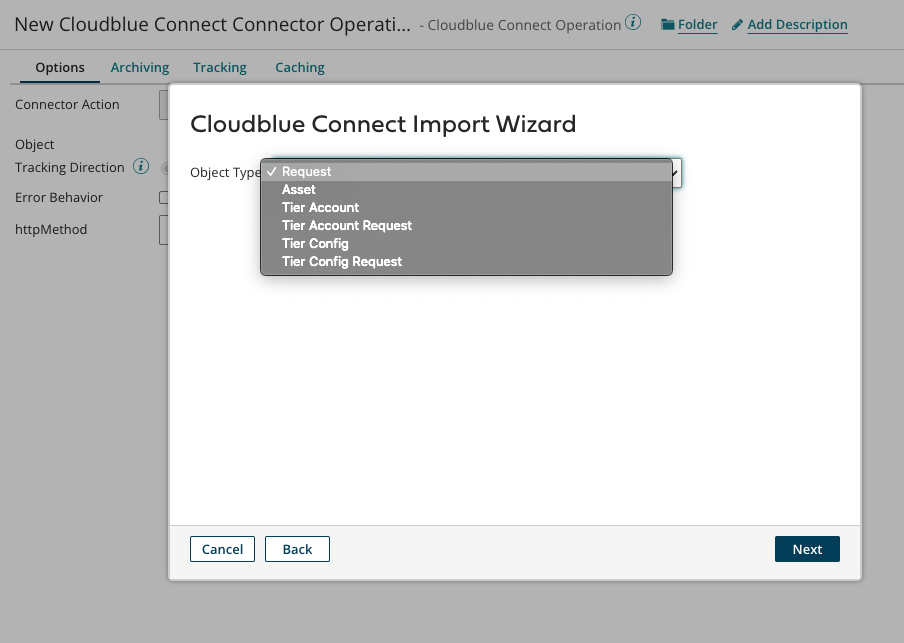Open the Folder link

(x=697, y=25)
